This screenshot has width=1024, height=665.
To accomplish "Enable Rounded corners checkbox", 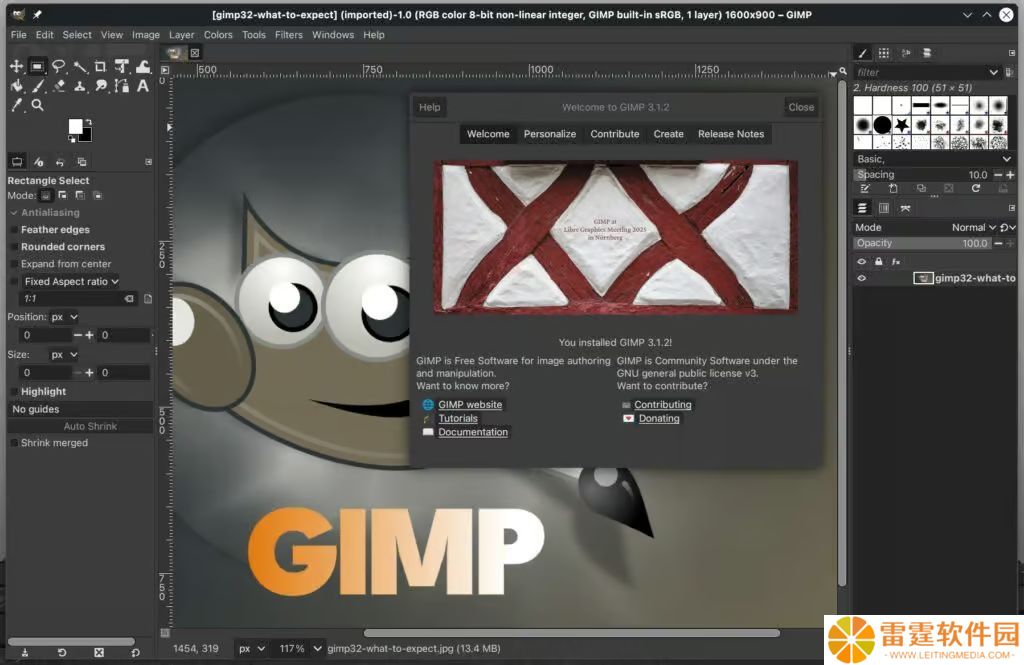I will pyautogui.click(x=14, y=247).
